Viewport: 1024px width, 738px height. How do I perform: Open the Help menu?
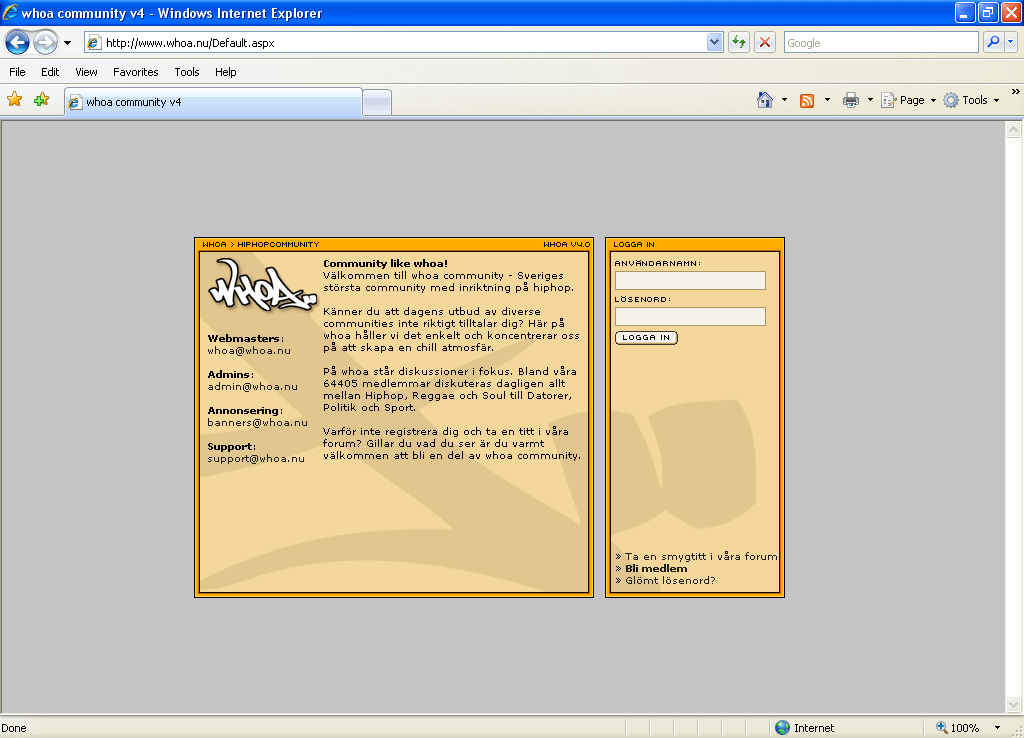pyautogui.click(x=226, y=72)
